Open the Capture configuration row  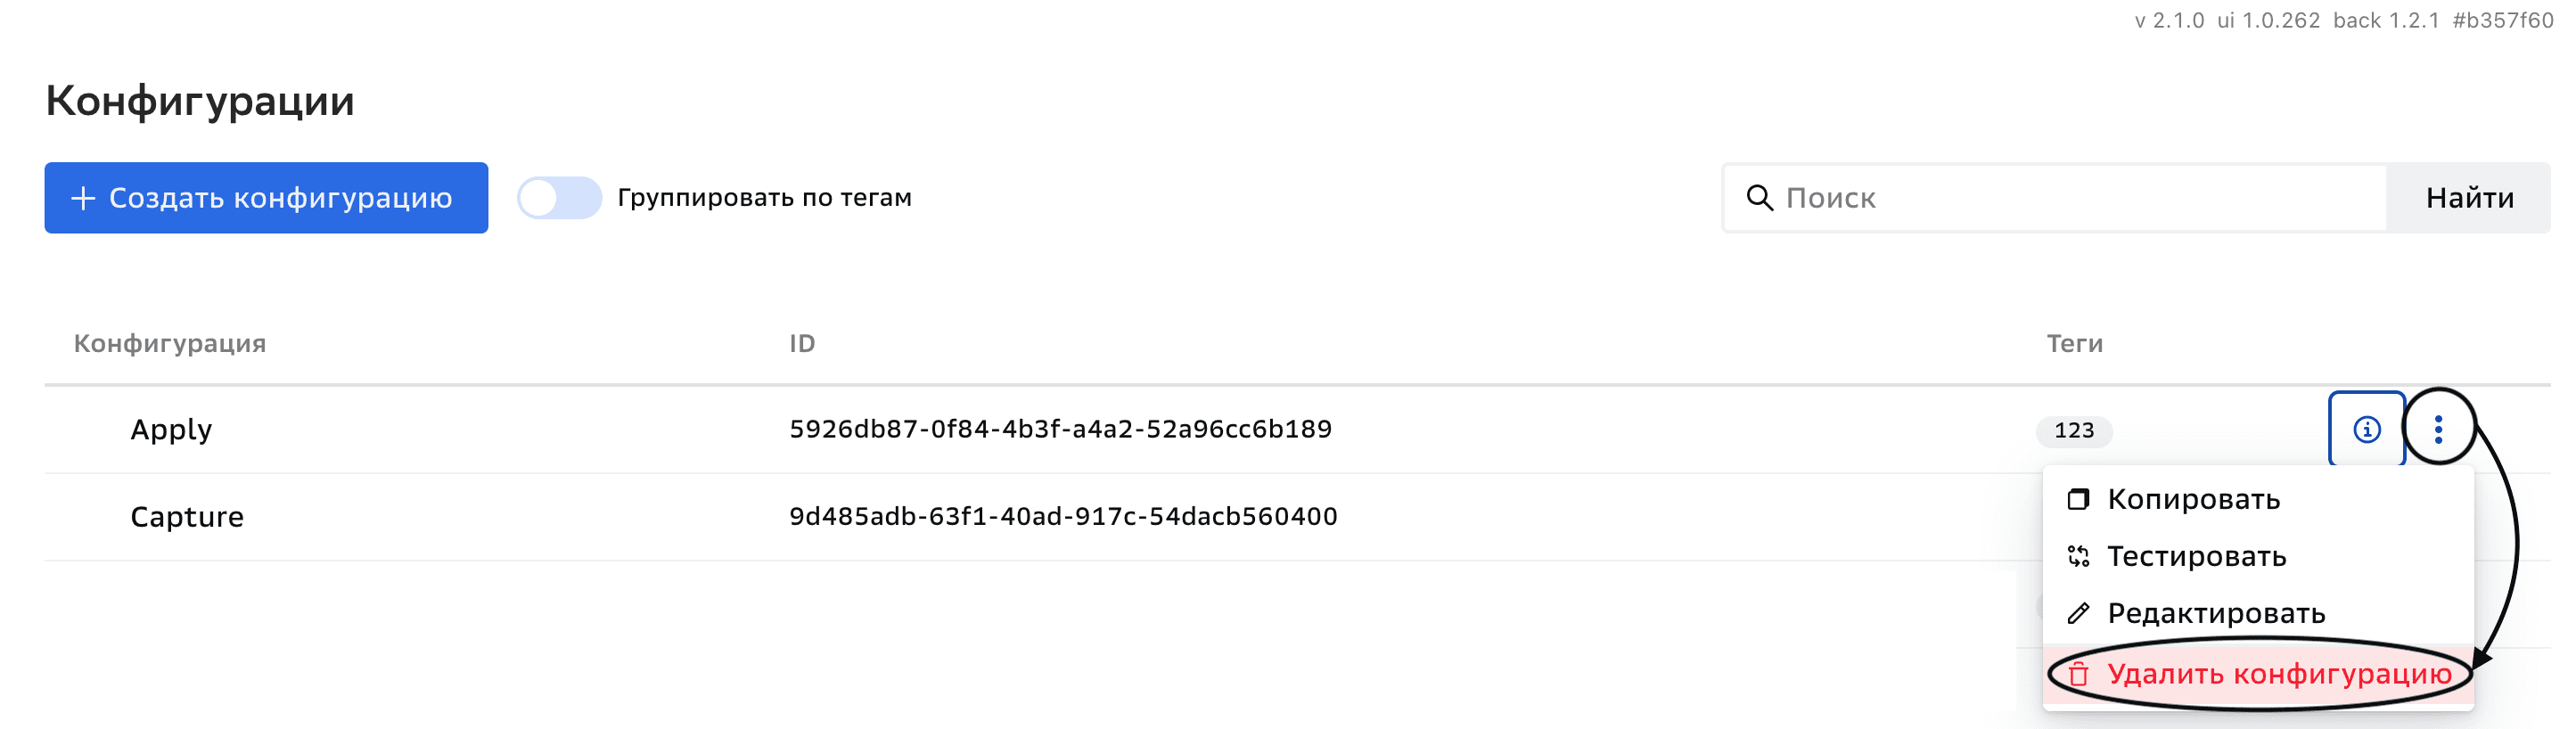187,516
